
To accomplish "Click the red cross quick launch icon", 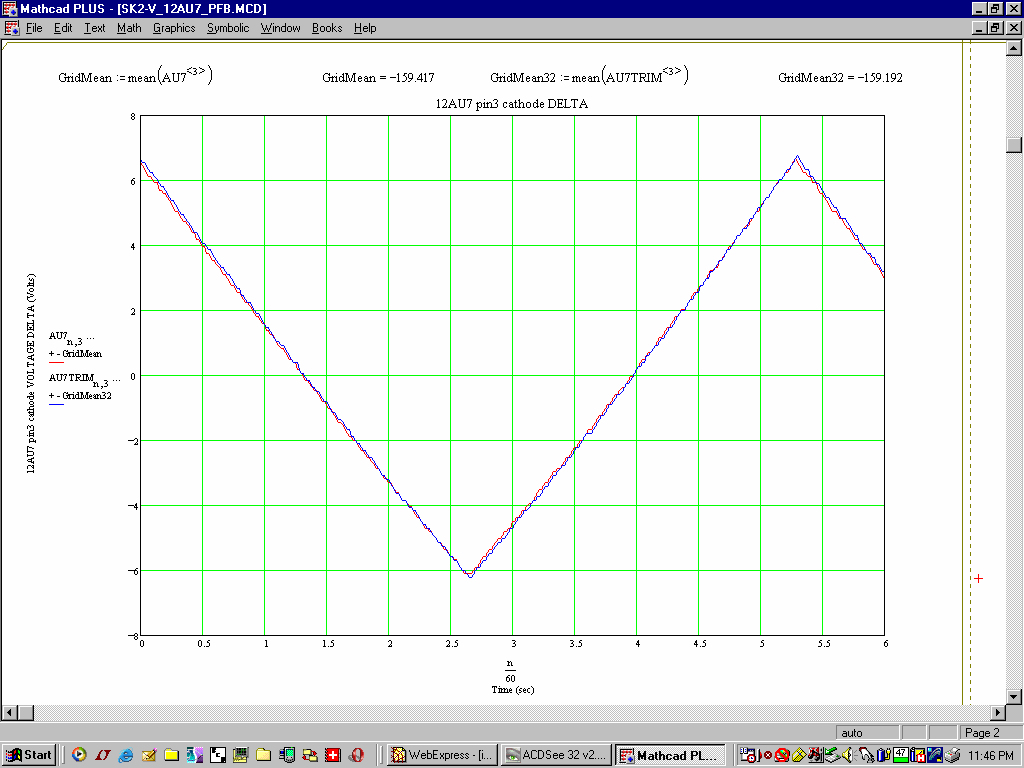I will (334, 755).
